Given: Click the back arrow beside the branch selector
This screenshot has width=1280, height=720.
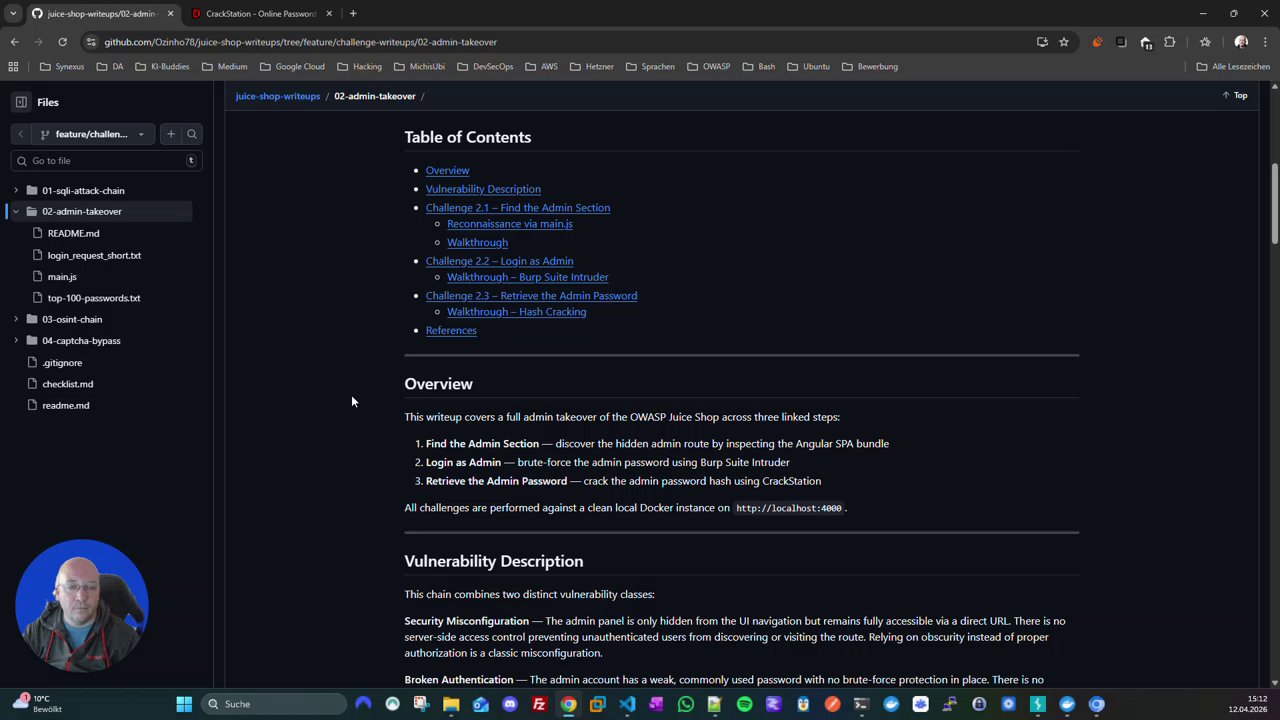Looking at the screenshot, I should 20,134.
